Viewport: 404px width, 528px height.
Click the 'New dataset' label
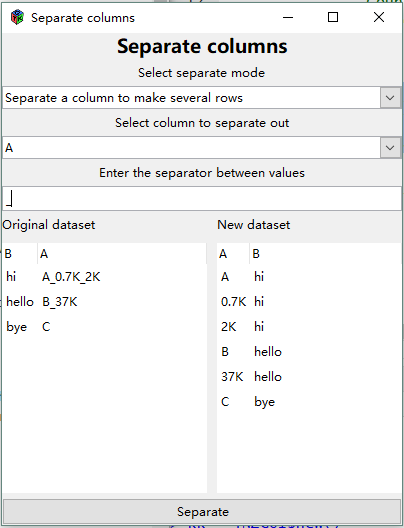(x=254, y=225)
